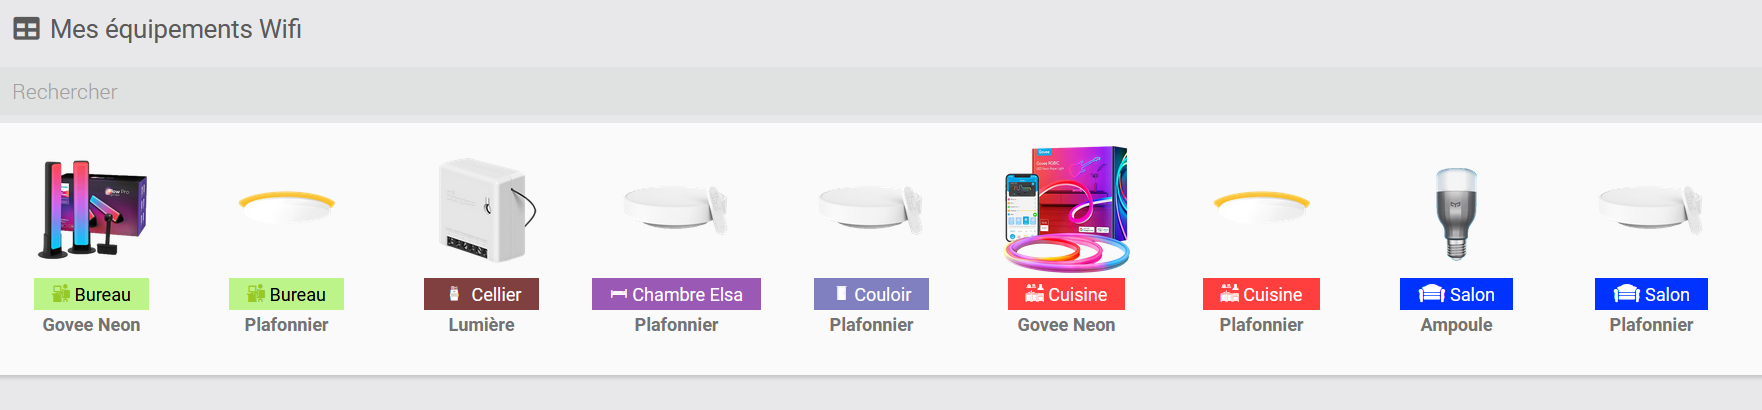The image size is (1762, 410).
Task: Open the Bureau Govee Neon light bars image
Action: (92, 210)
